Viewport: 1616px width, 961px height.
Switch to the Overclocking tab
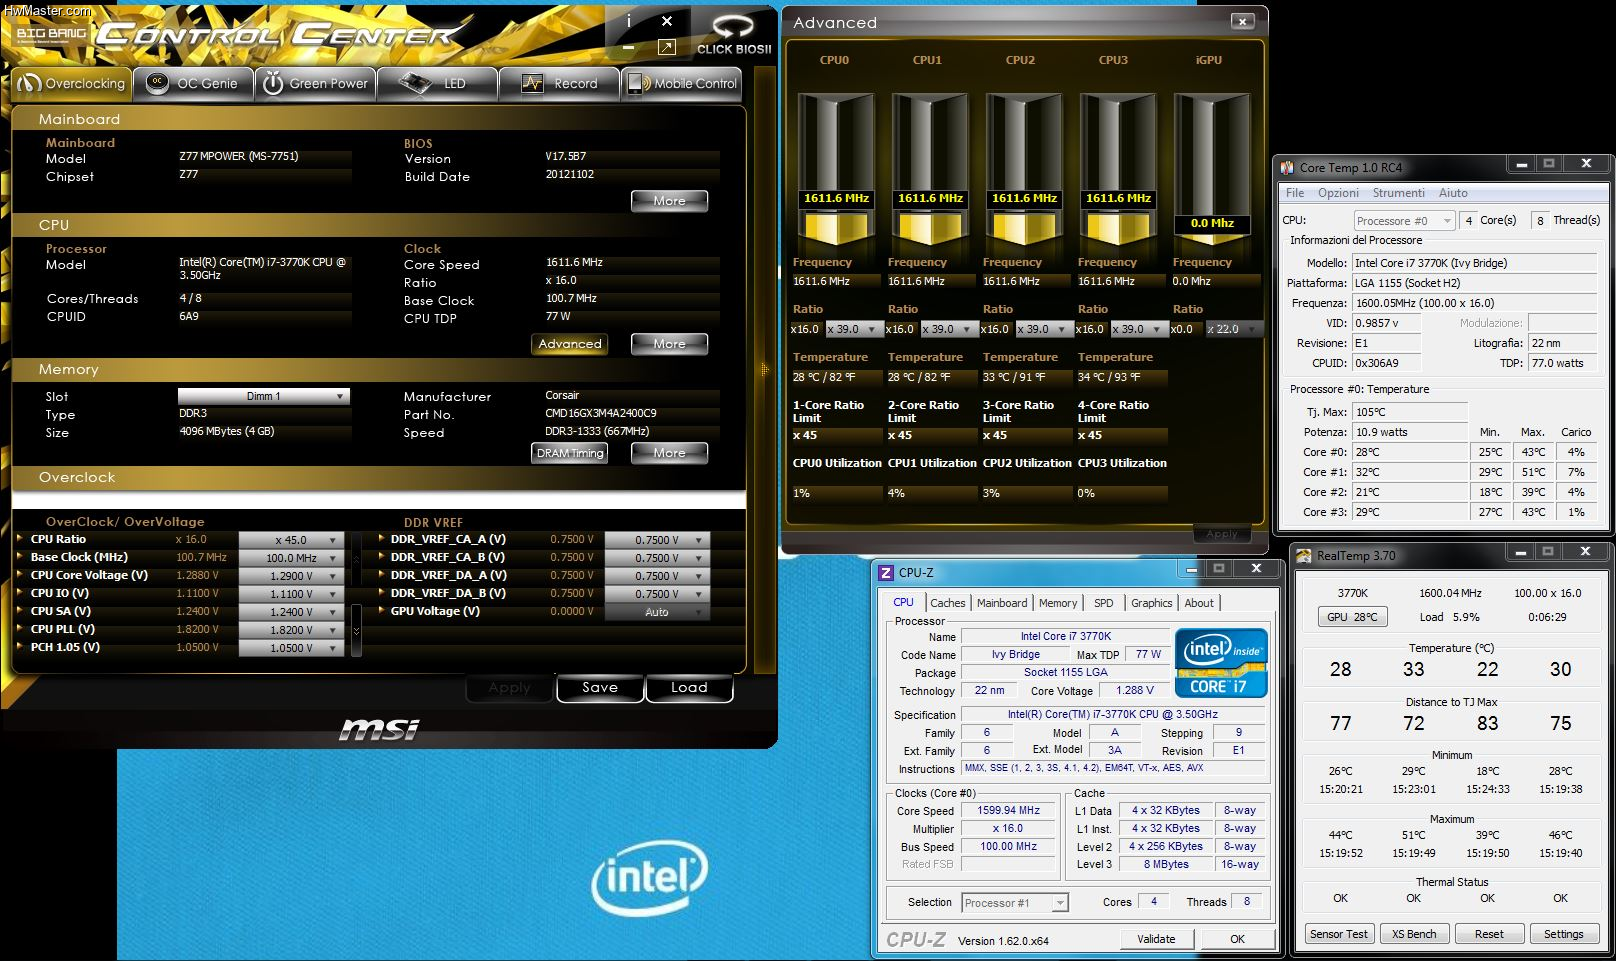72,84
